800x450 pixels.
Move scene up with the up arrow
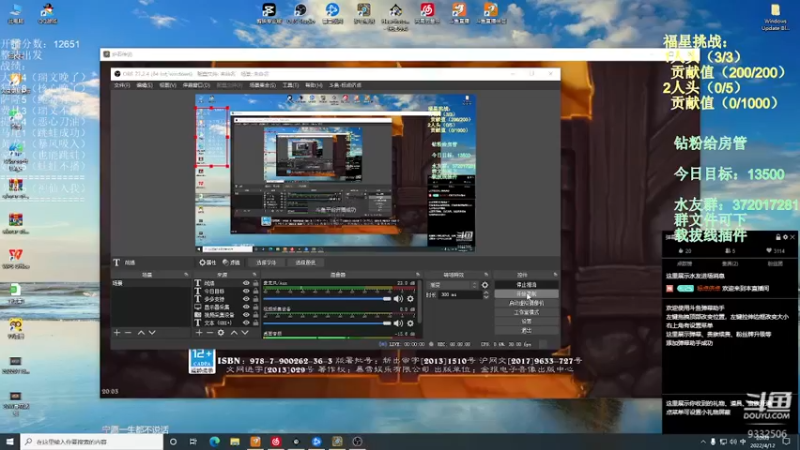[x=141, y=333]
